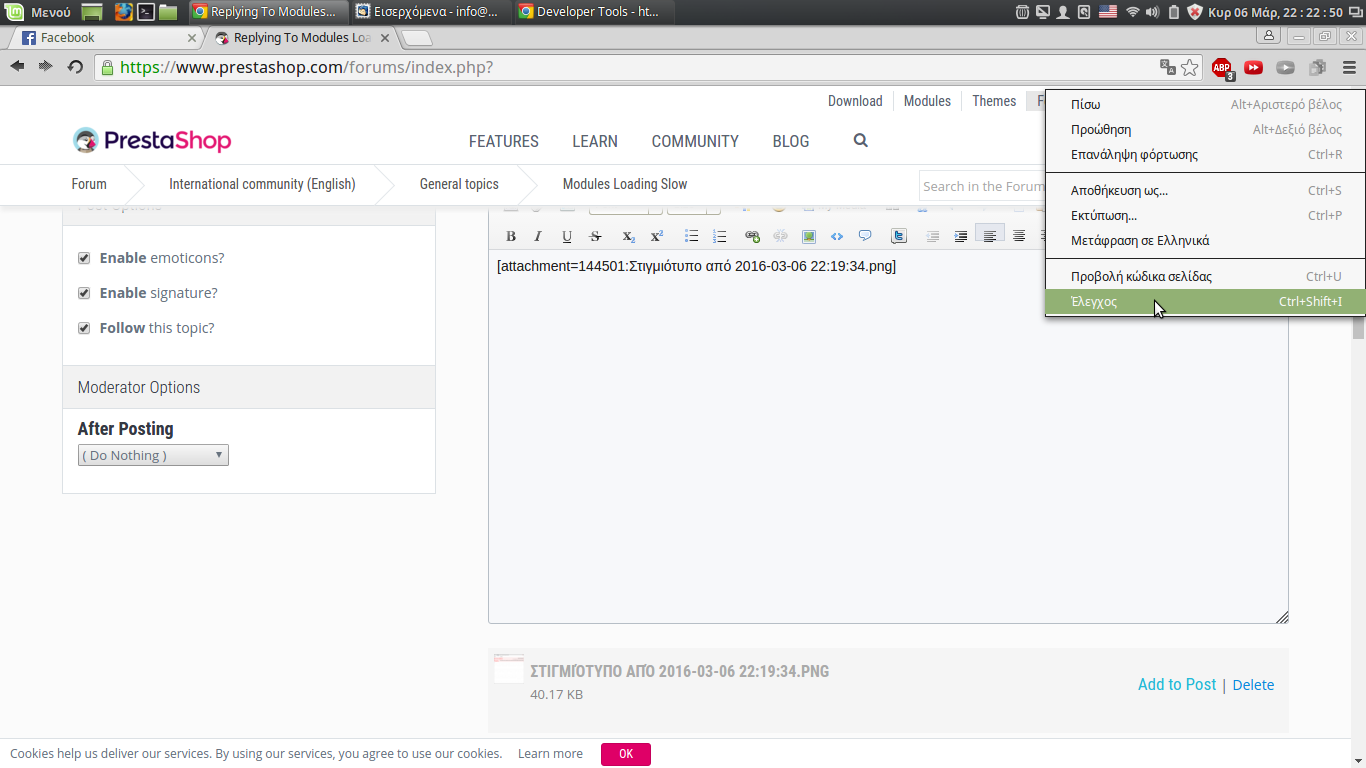Click the Themes top link
Viewport: 1366px width, 768px height.
[994, 101]
